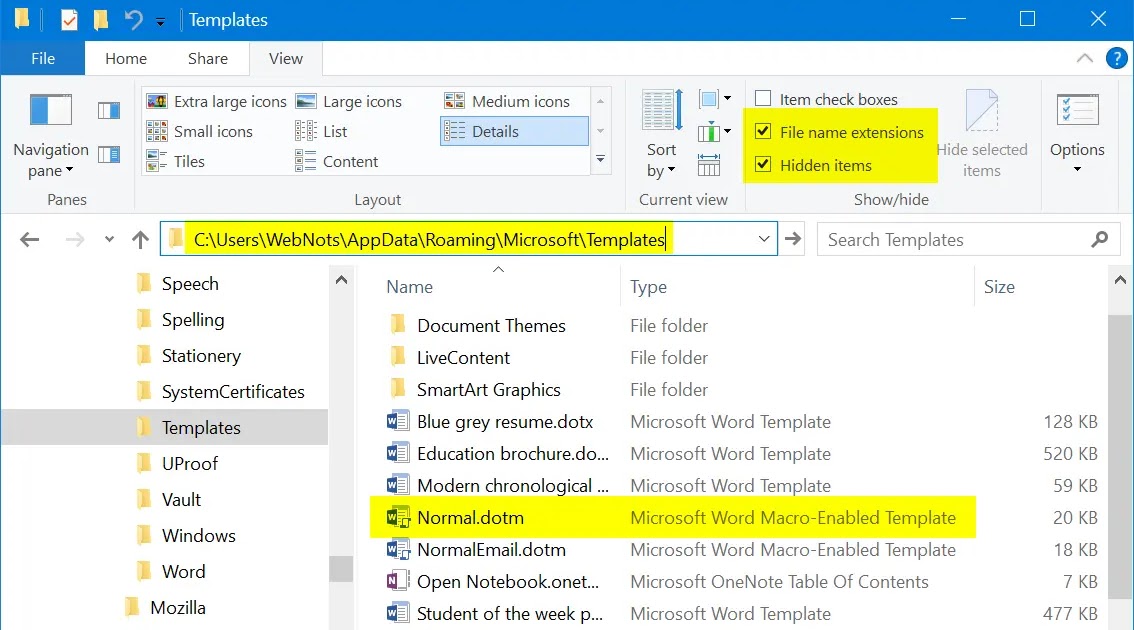Choose Large icons layout
The image size is (1134, 630).
349,101
